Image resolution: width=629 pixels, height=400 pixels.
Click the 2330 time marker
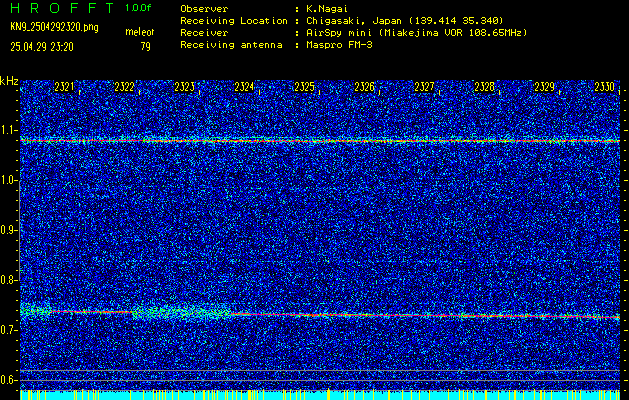point(605,87)
